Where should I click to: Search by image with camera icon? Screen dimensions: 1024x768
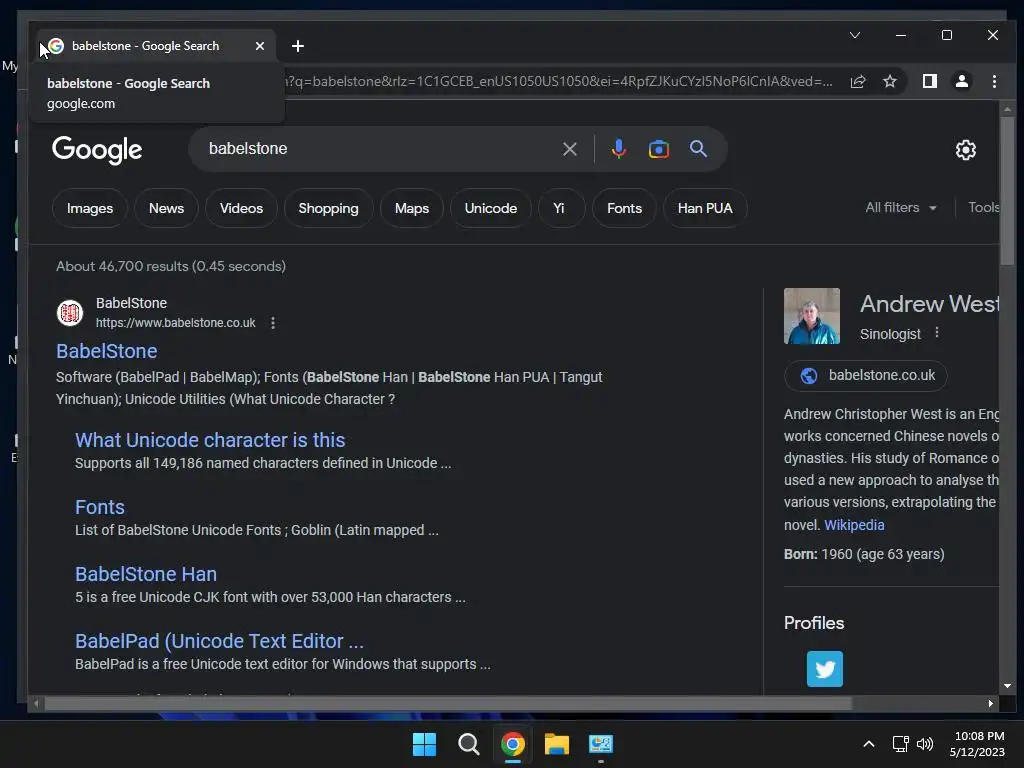tap(658, 149)
